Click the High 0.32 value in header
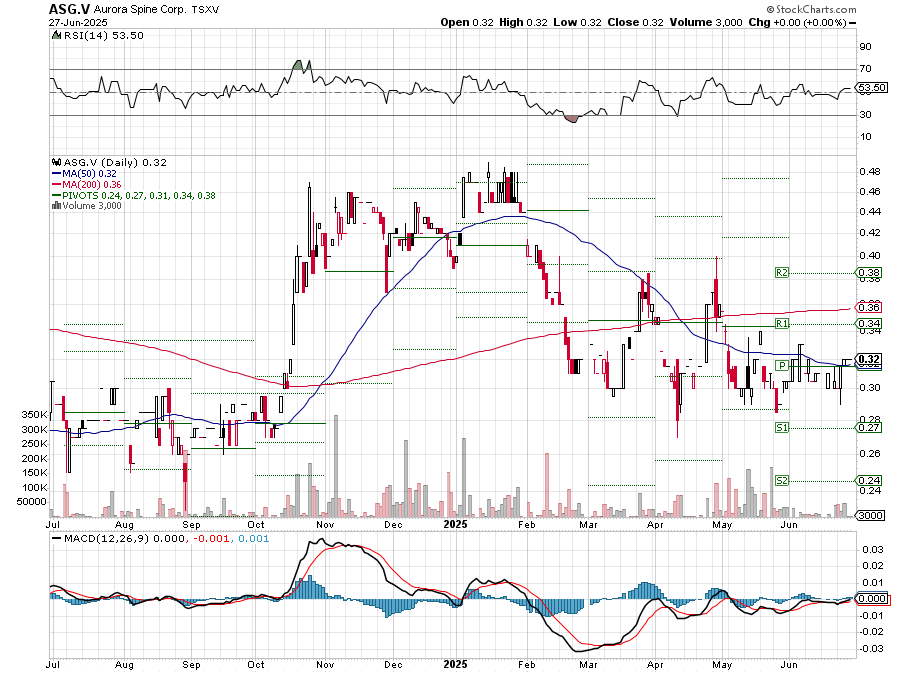The image size is (900, 673). pyautogui.click(x=523, y=22)
